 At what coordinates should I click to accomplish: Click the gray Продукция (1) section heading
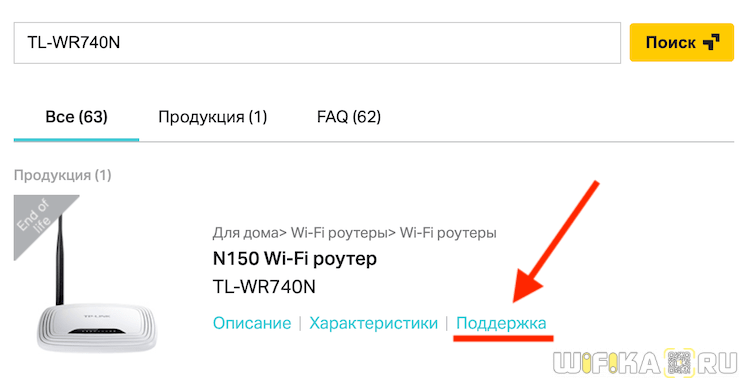63,175
